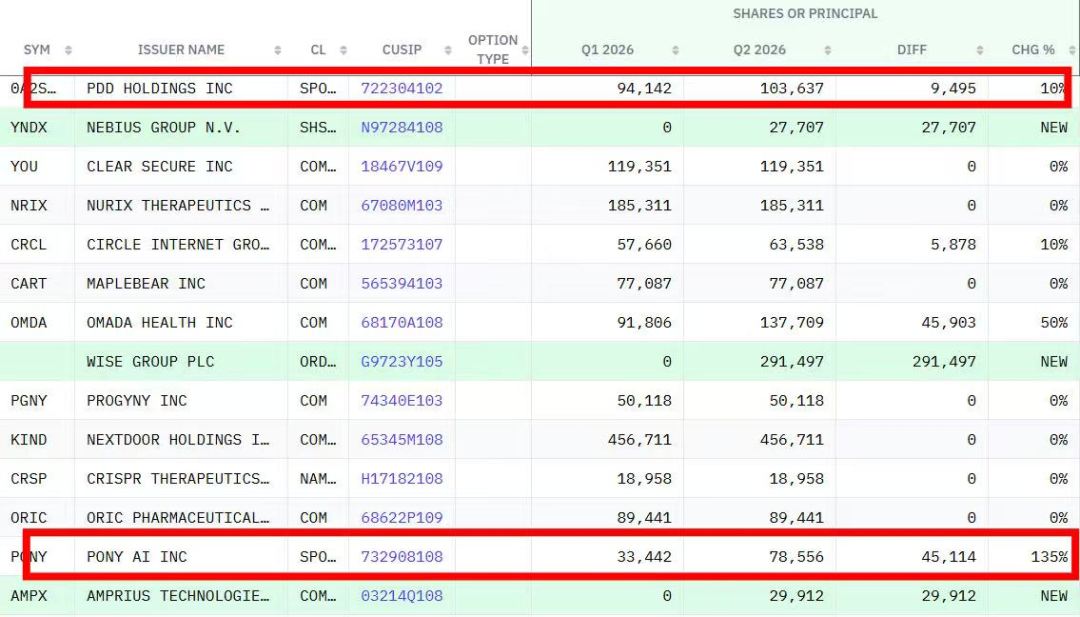Click the ISSUER NAME column header
1080x617 pixels.
pyautogui.click(x=180, y=50)
